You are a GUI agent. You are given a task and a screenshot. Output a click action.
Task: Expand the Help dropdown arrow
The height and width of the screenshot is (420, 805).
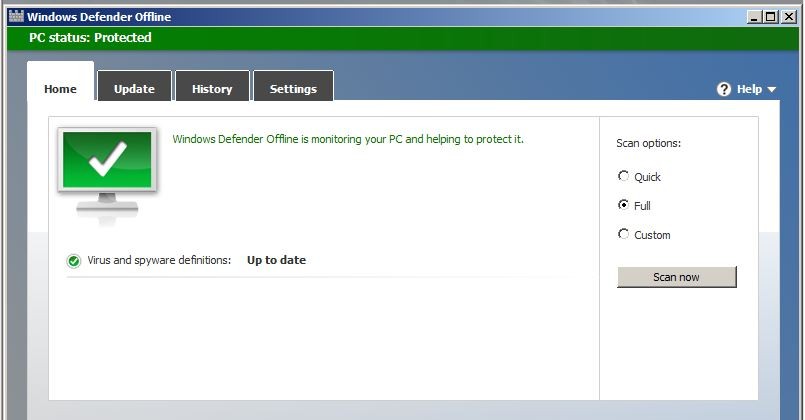tap(771, 89)
